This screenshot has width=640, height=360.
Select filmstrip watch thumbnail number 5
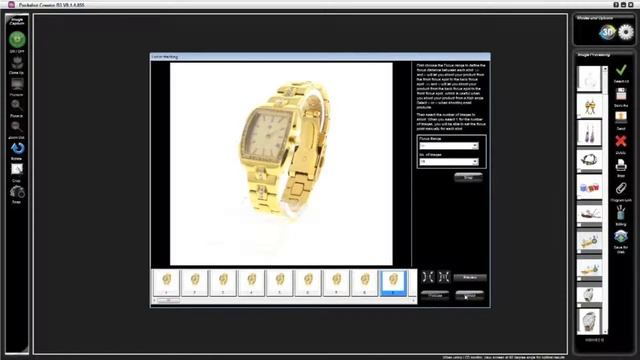pyautogui.click(x=280, y=282)
